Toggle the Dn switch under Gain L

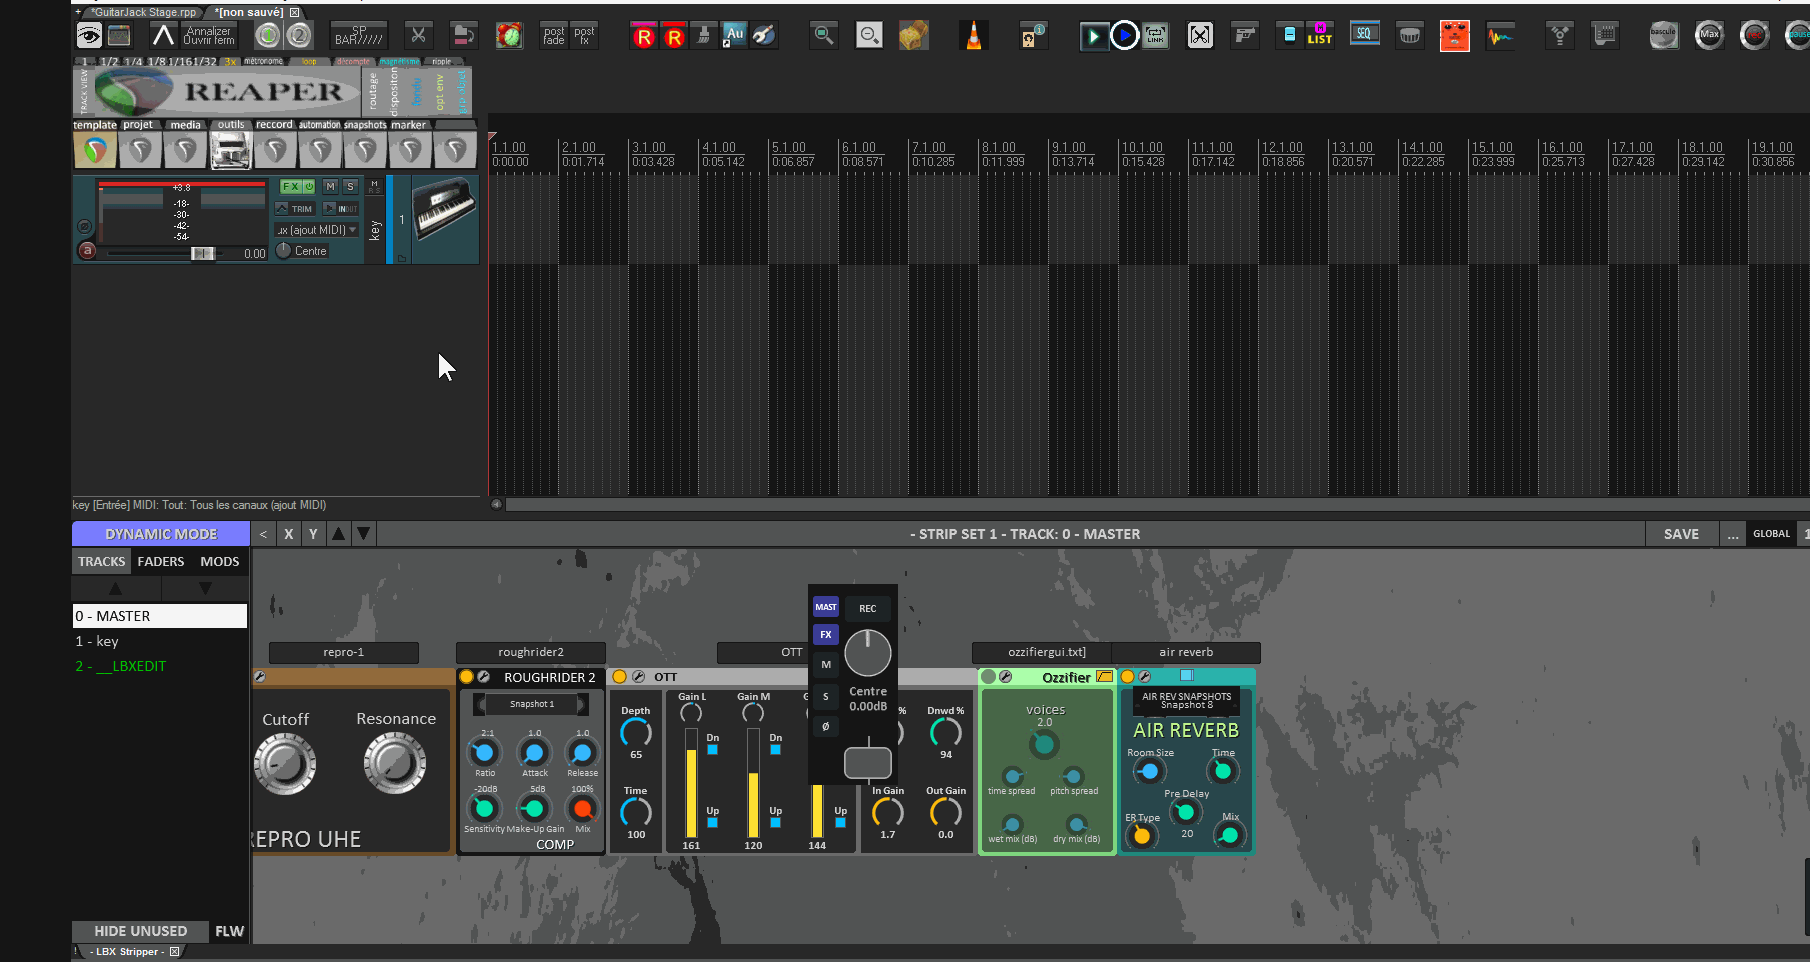pos(713,749)
